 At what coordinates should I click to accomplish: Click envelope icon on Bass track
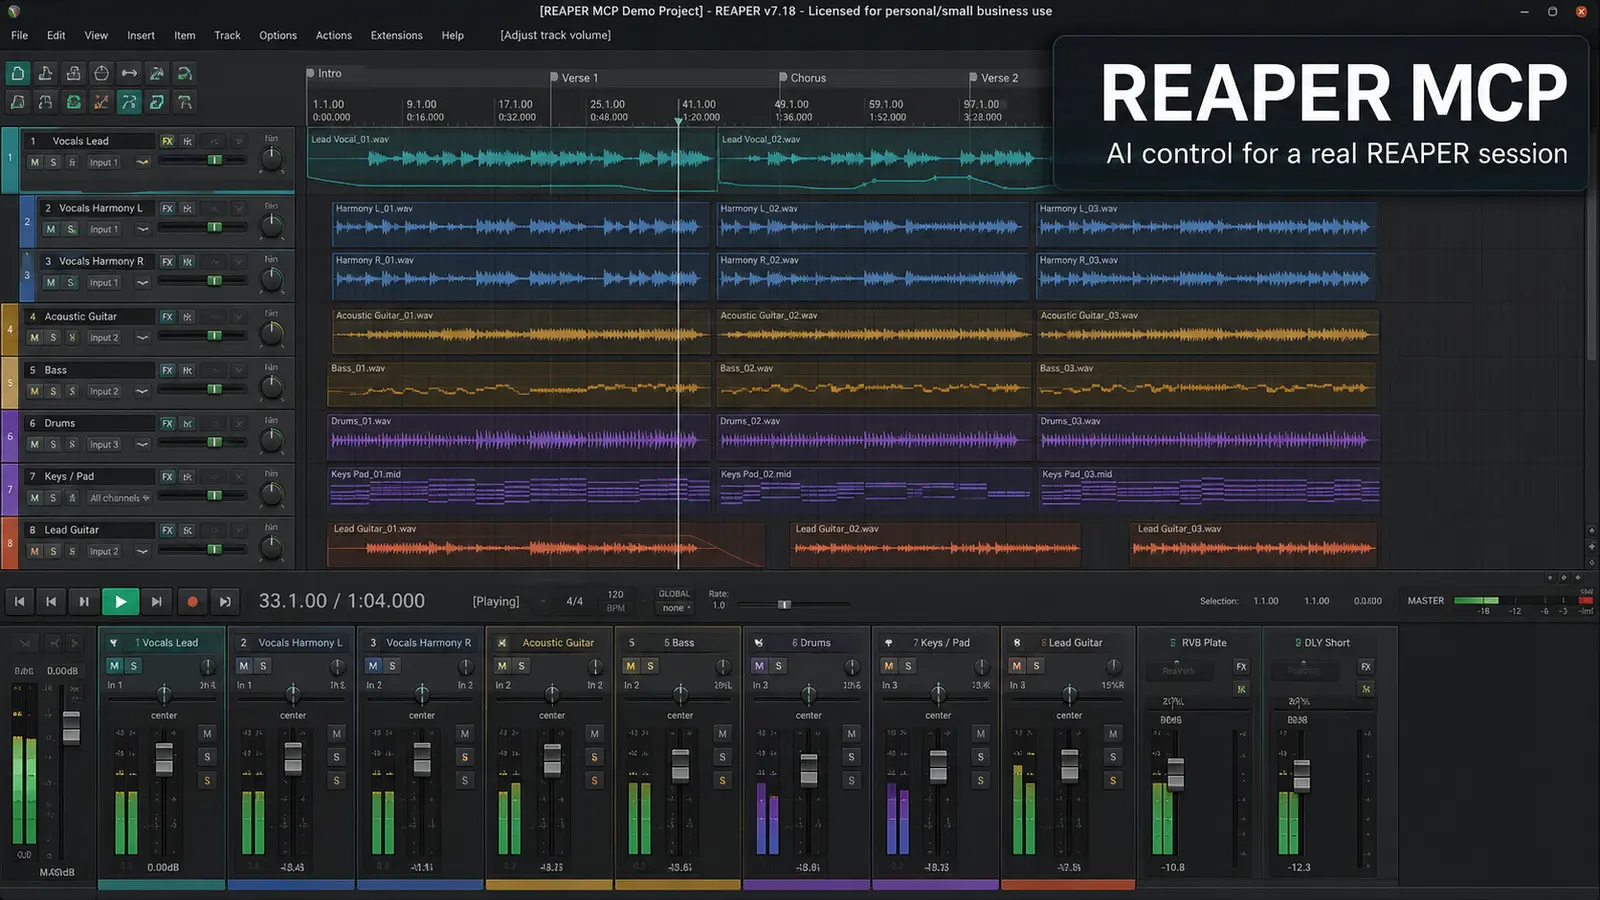pos(143,391)
